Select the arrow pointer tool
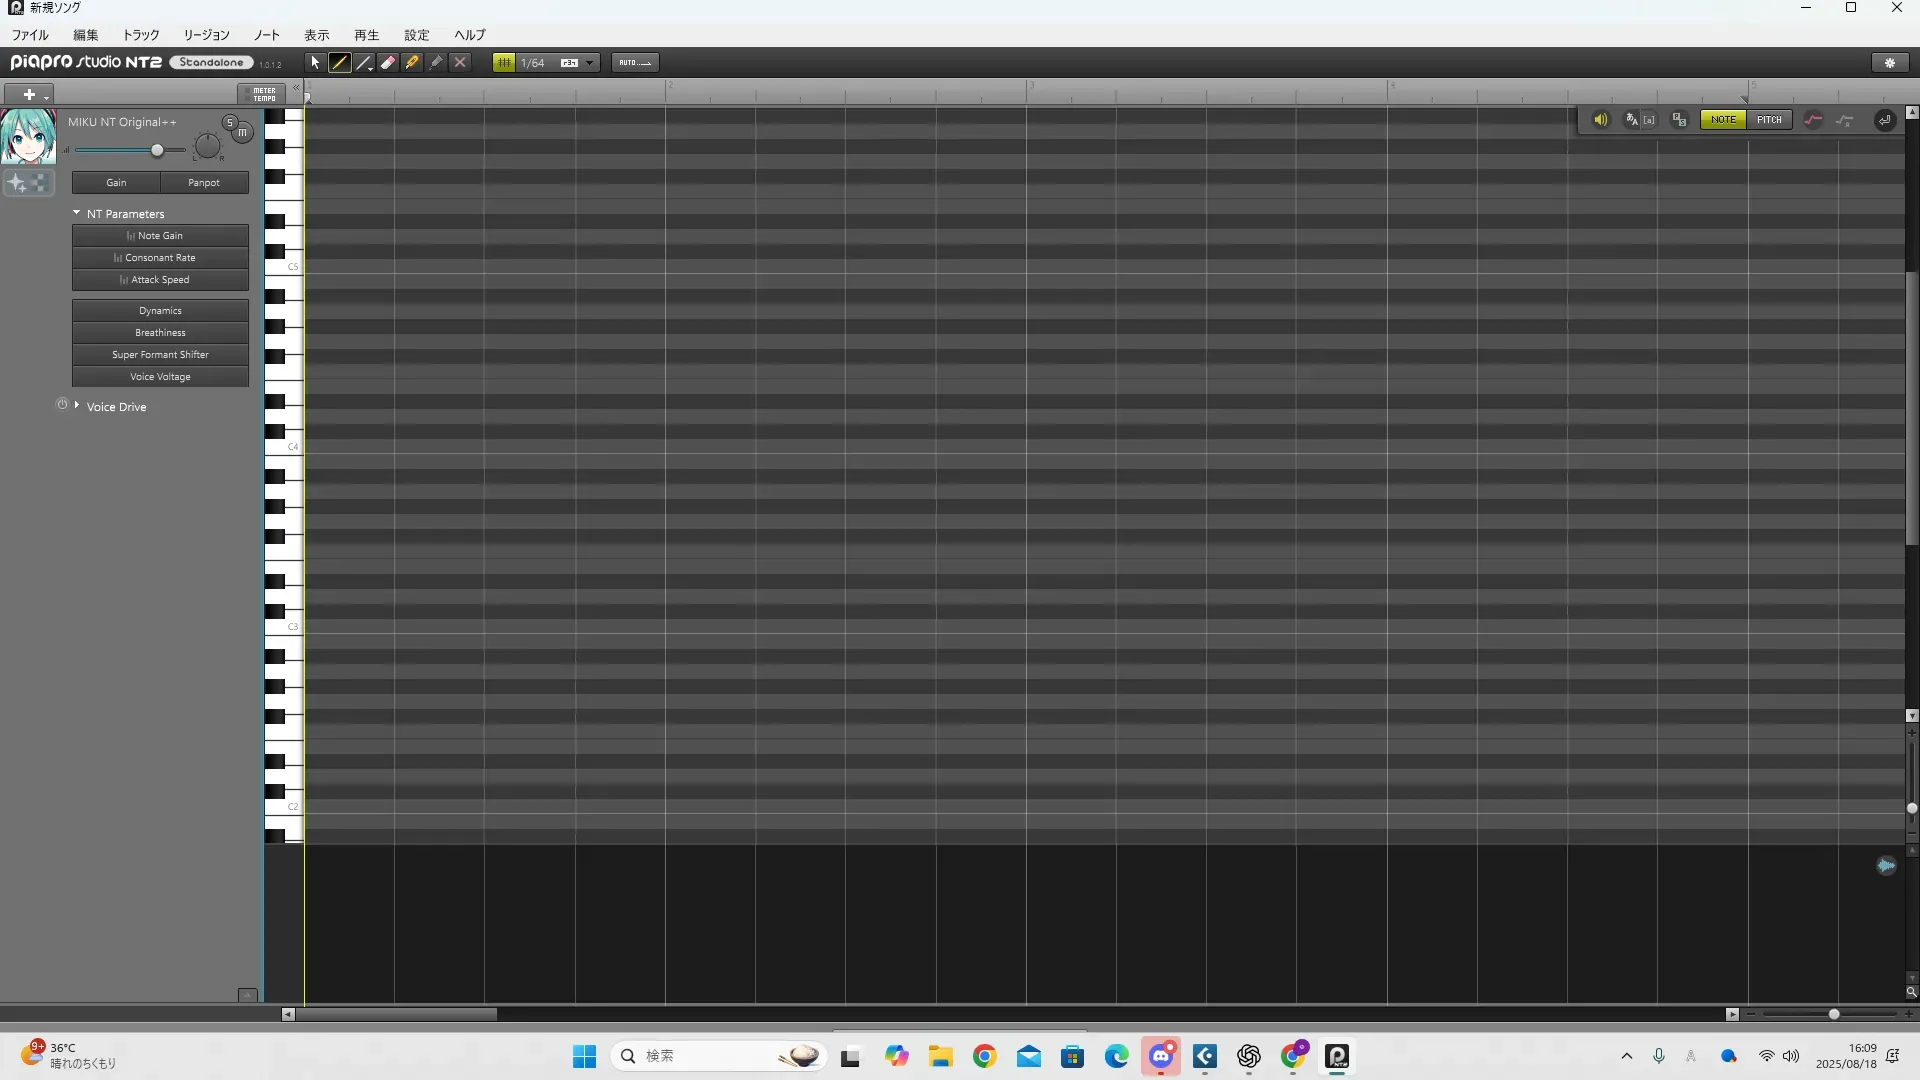This screenshot has width=1920, height=1080. click(x=315, y=63)
